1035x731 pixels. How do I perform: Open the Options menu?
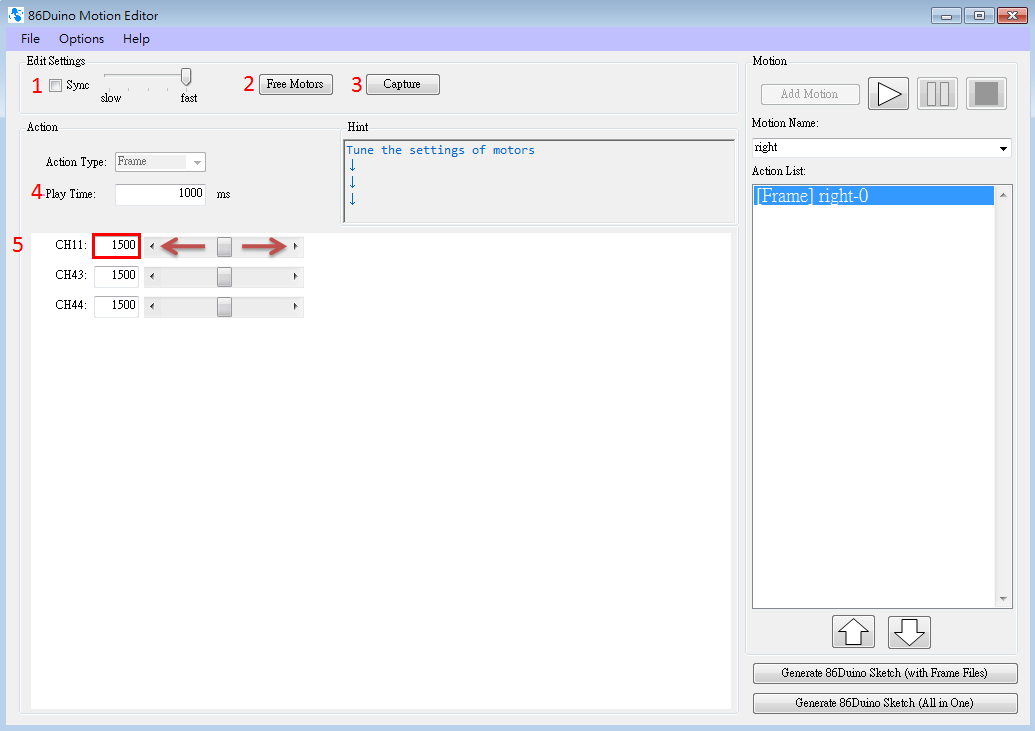click(x=81, y=39)
